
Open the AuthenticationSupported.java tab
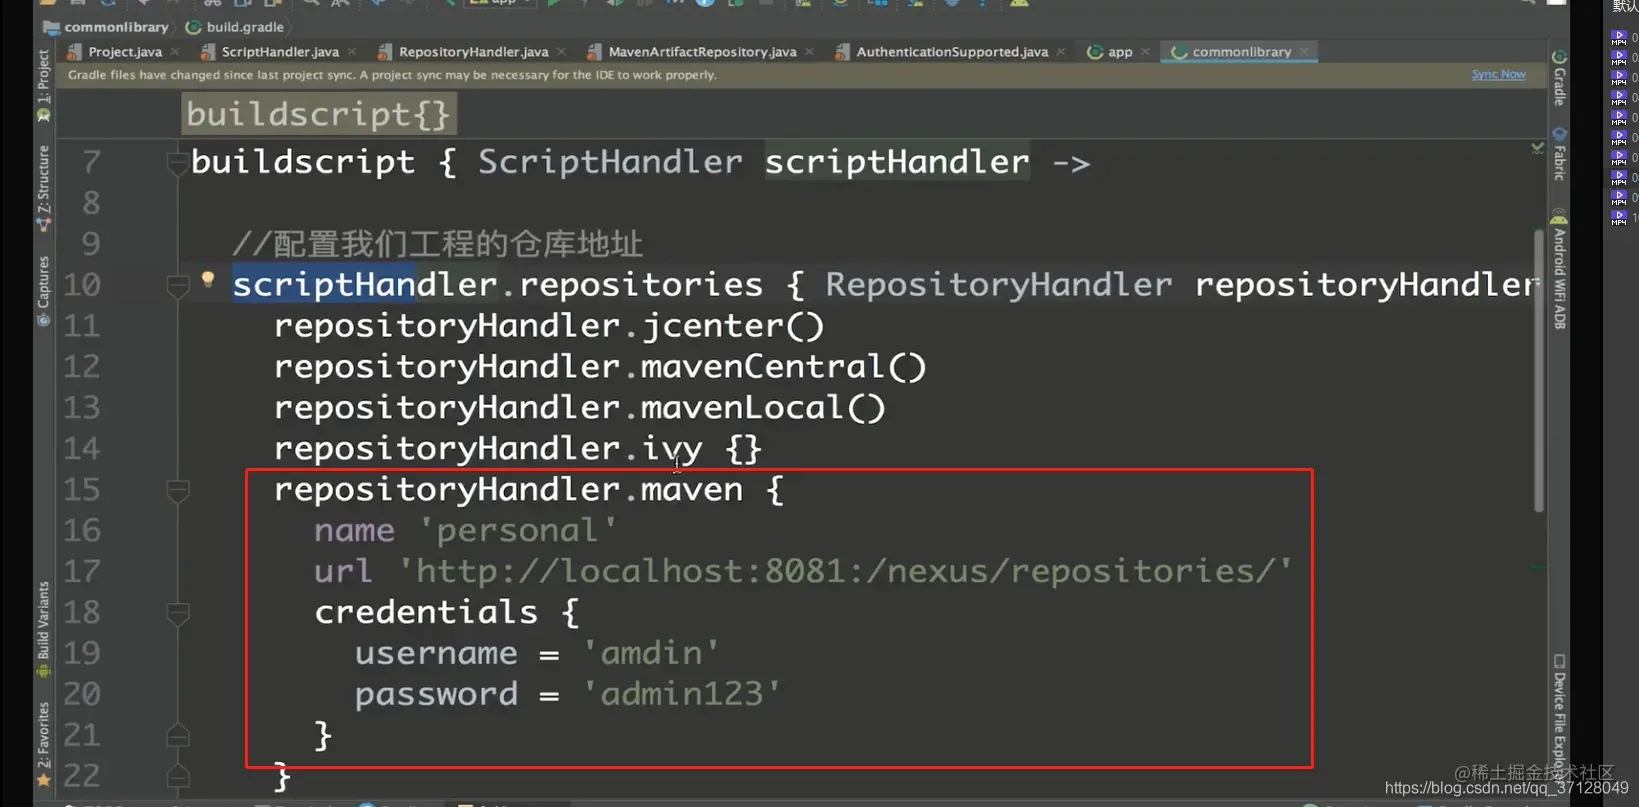point(952,52)
